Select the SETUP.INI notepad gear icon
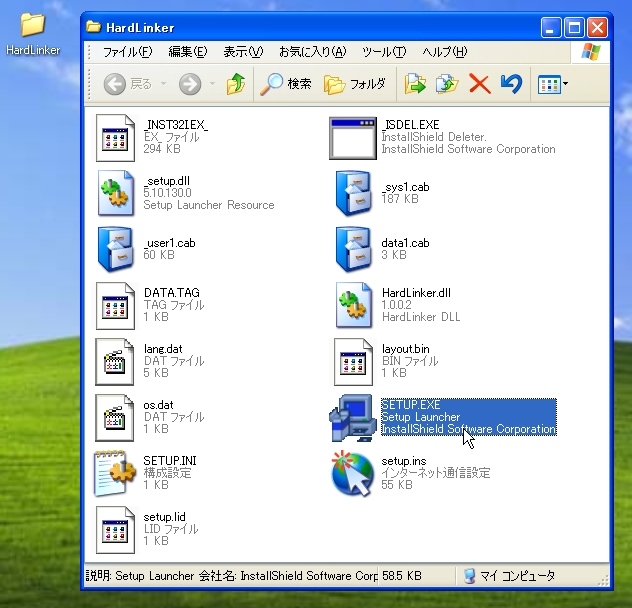The width and height of the screenshot is (632, 608). [x=114, y=473]
